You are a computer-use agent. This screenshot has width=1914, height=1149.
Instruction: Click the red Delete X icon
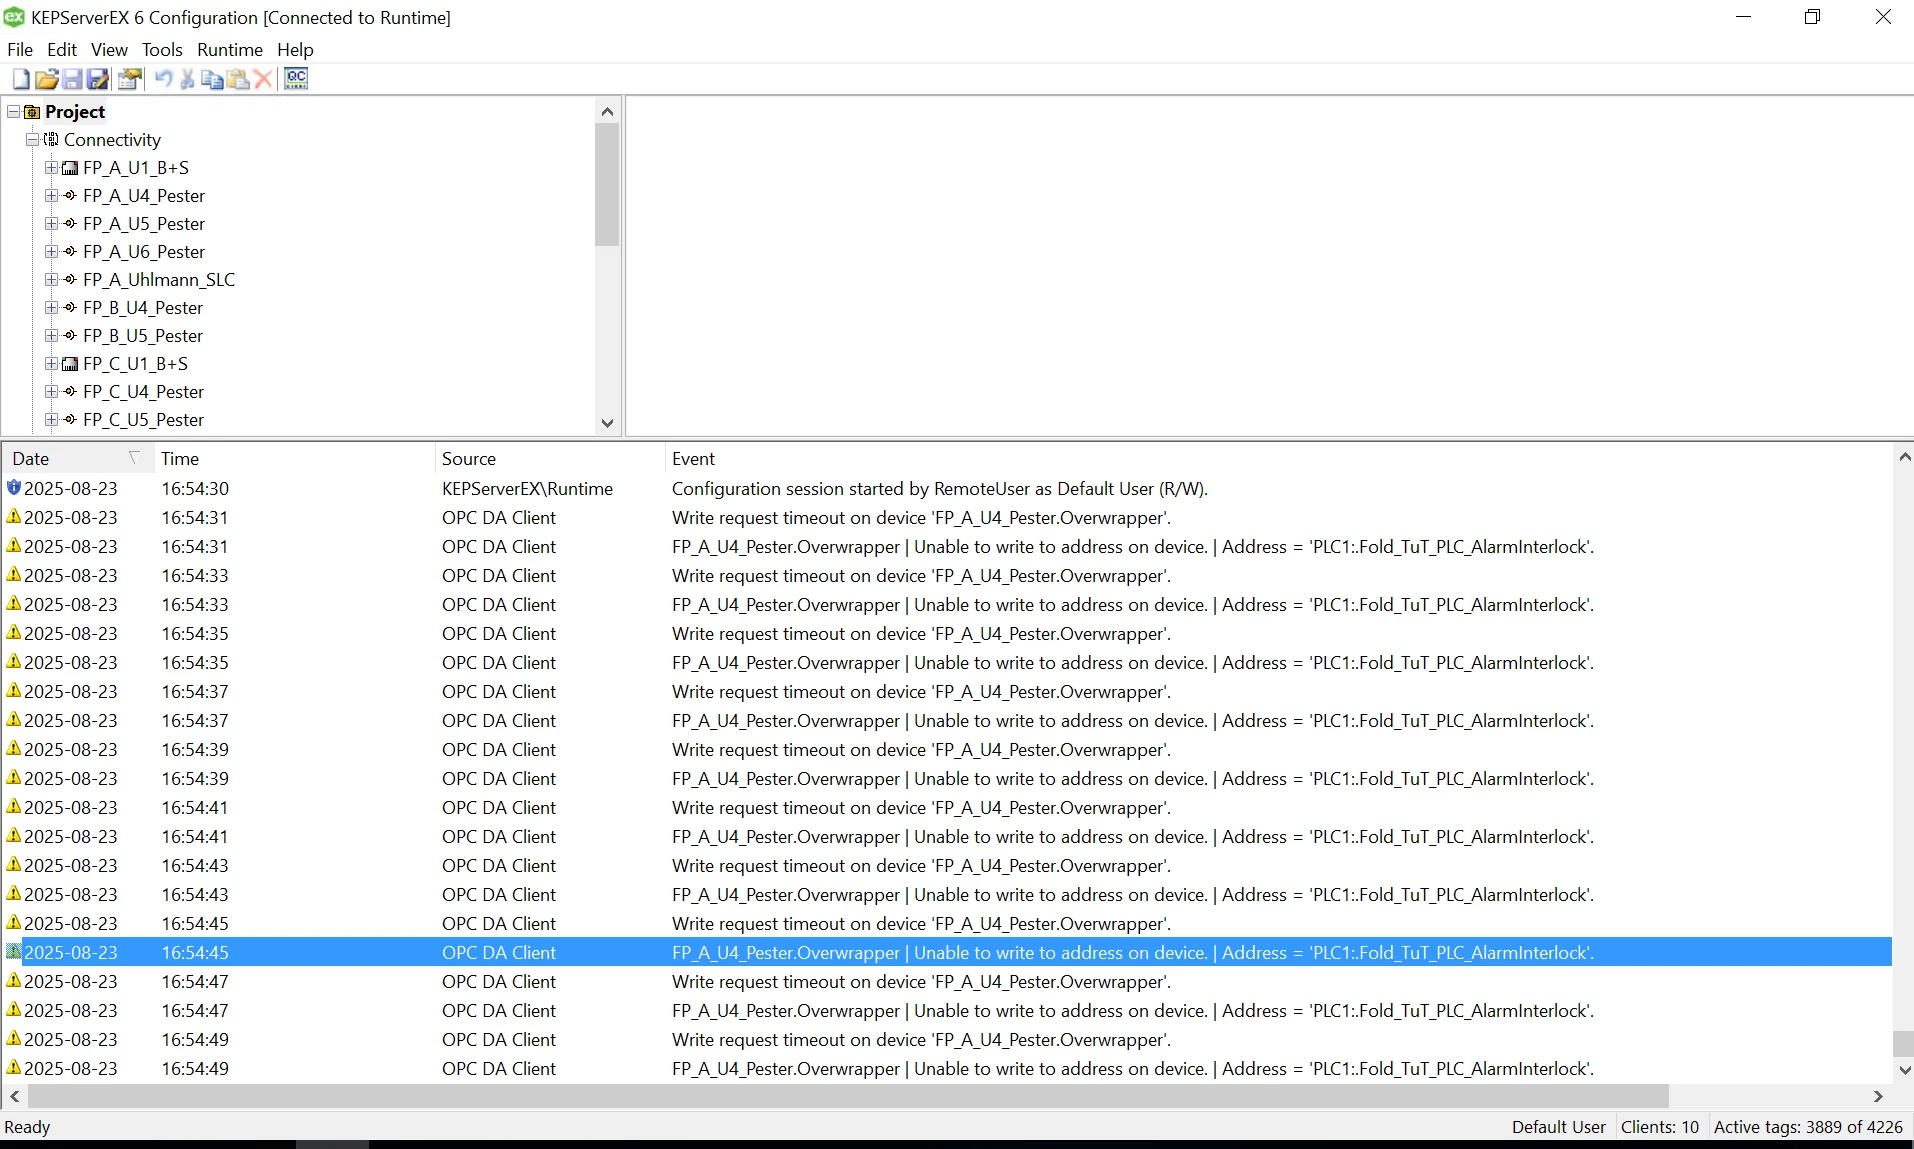(263, 79)
